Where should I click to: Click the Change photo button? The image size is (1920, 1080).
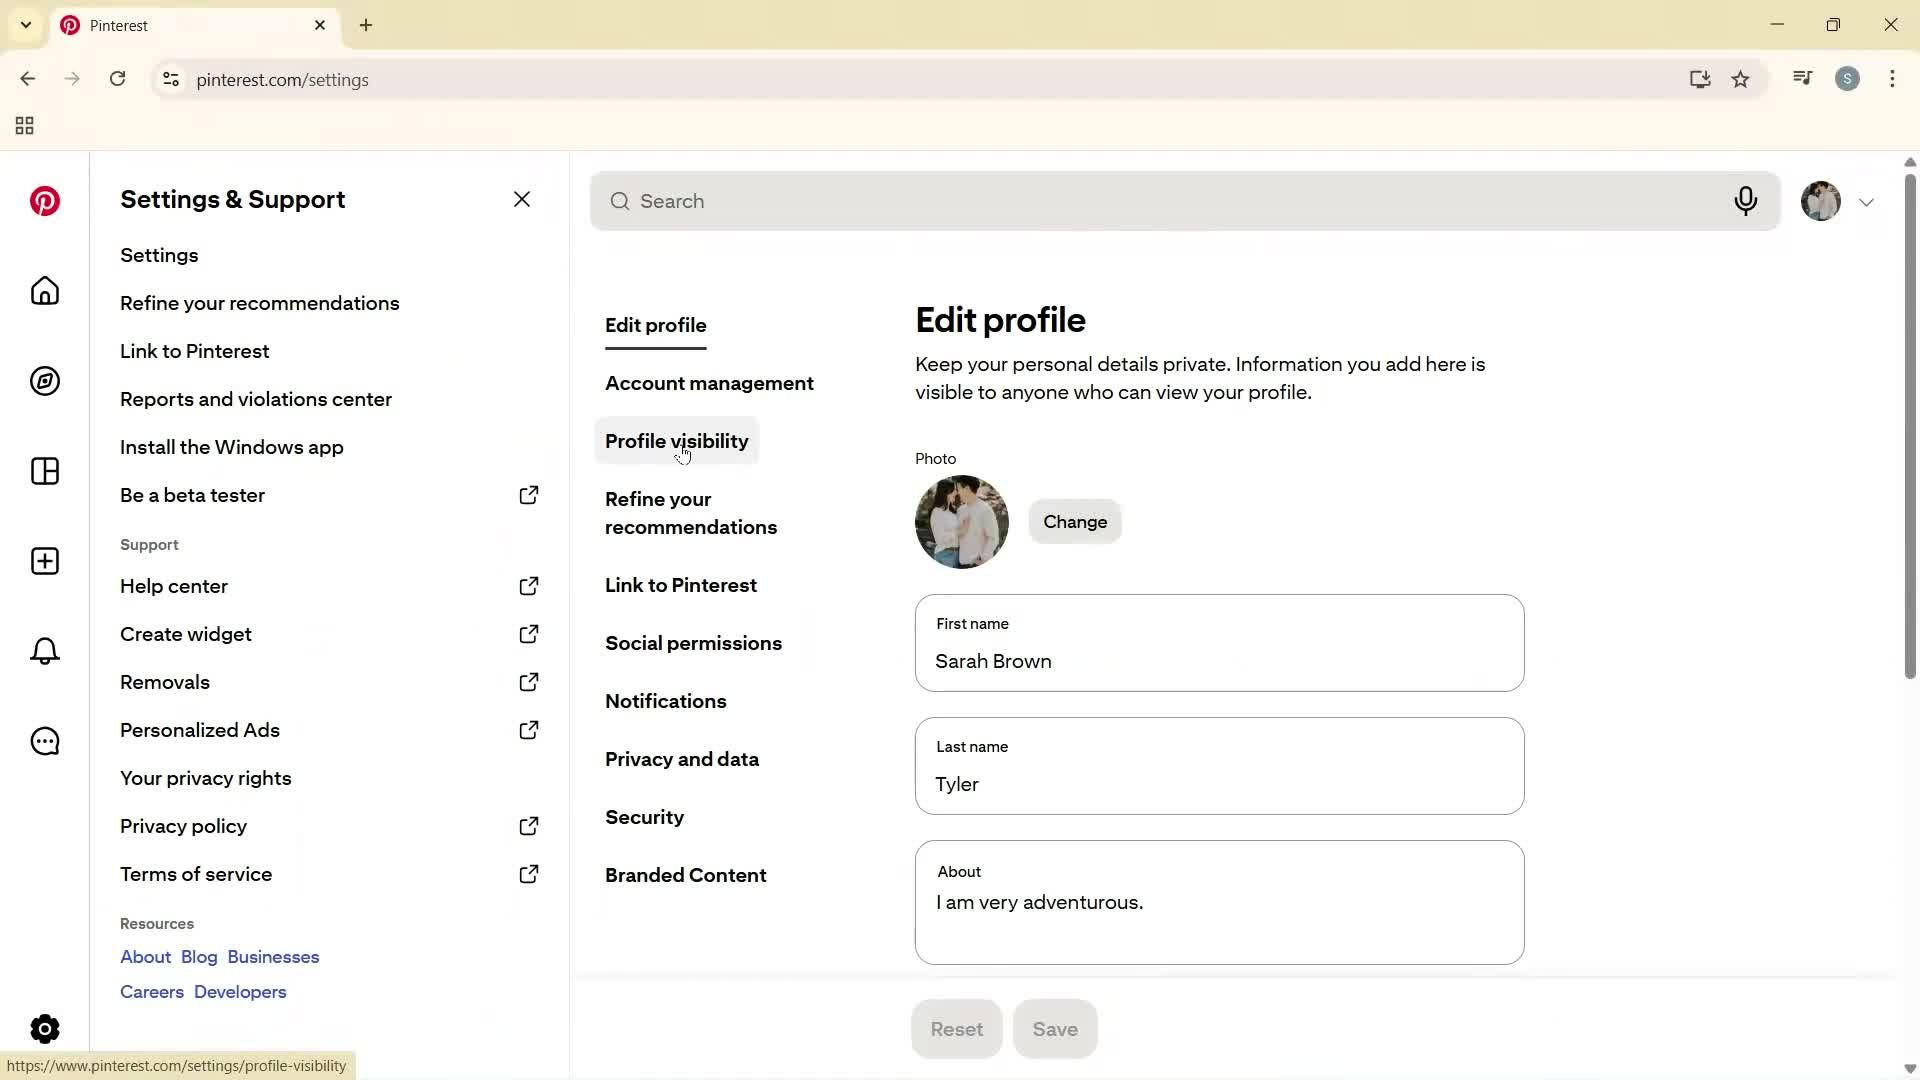pyautogui.click(x=1074, y=521)
